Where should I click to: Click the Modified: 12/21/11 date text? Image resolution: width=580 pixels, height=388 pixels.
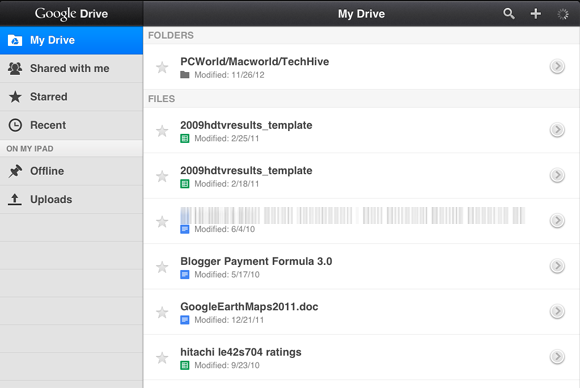[229, 320]
